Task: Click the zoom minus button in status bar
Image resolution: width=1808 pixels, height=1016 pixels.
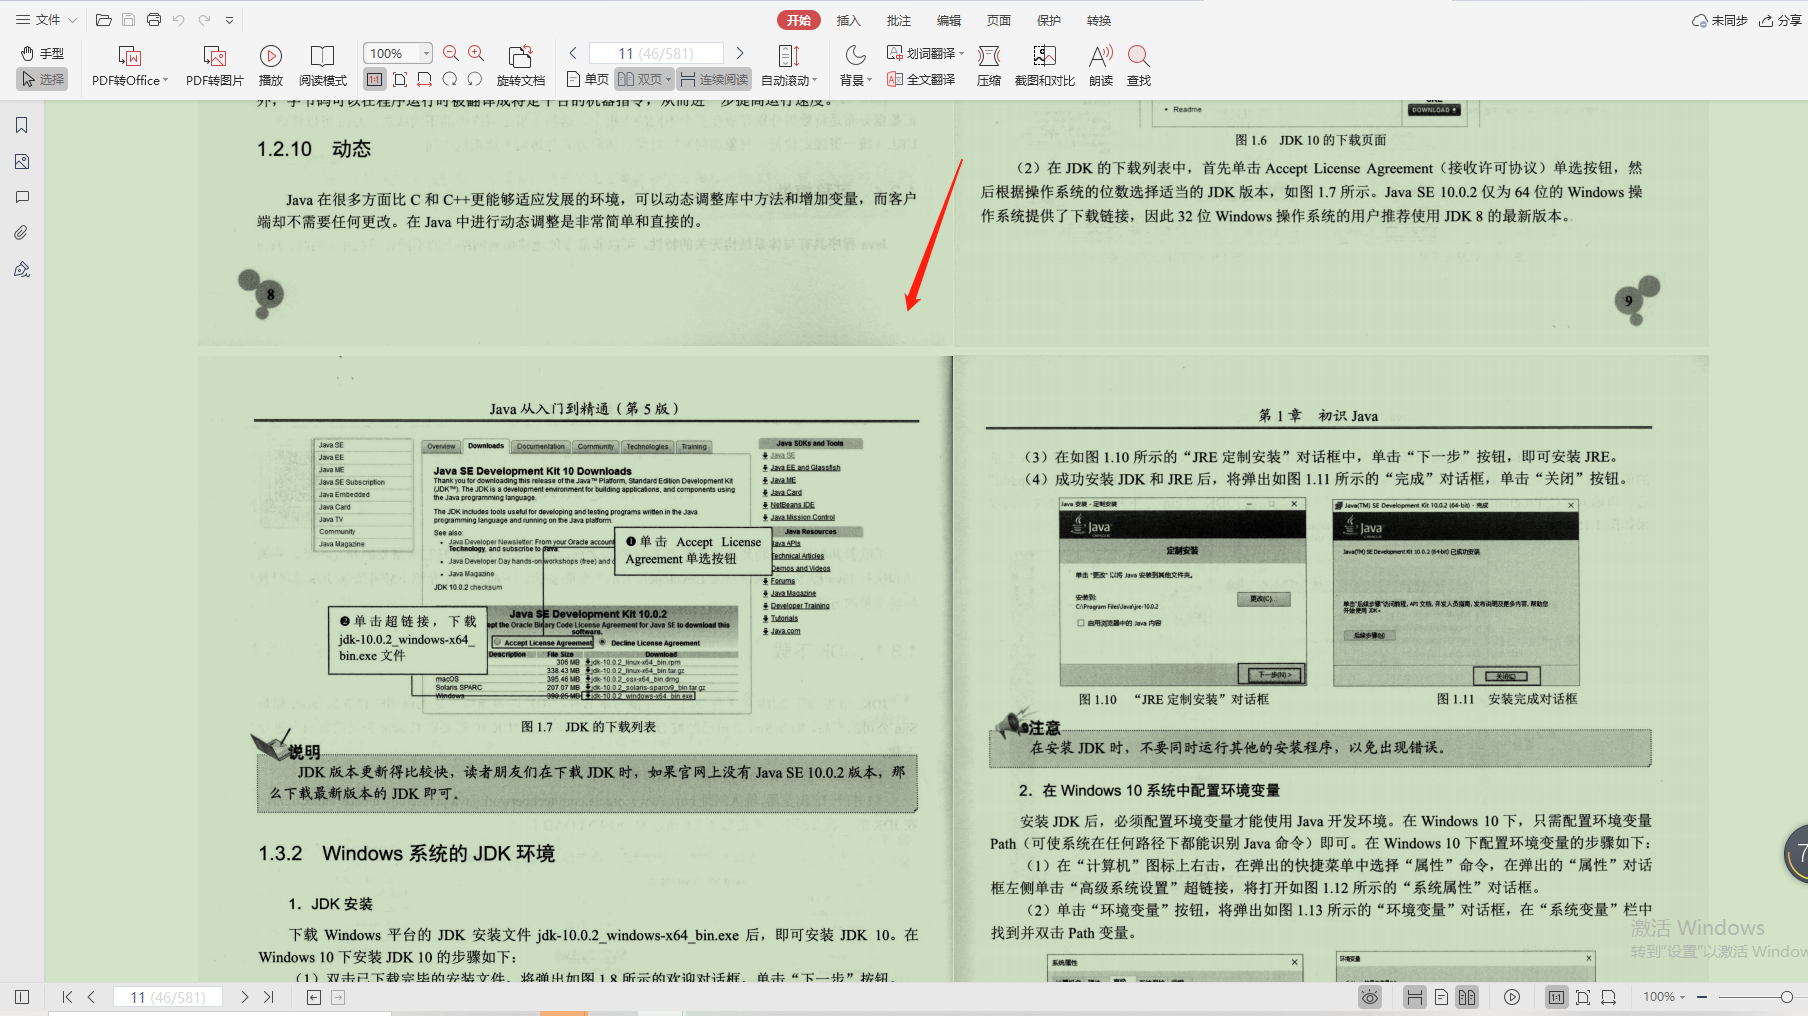Action: [1702, 997]
